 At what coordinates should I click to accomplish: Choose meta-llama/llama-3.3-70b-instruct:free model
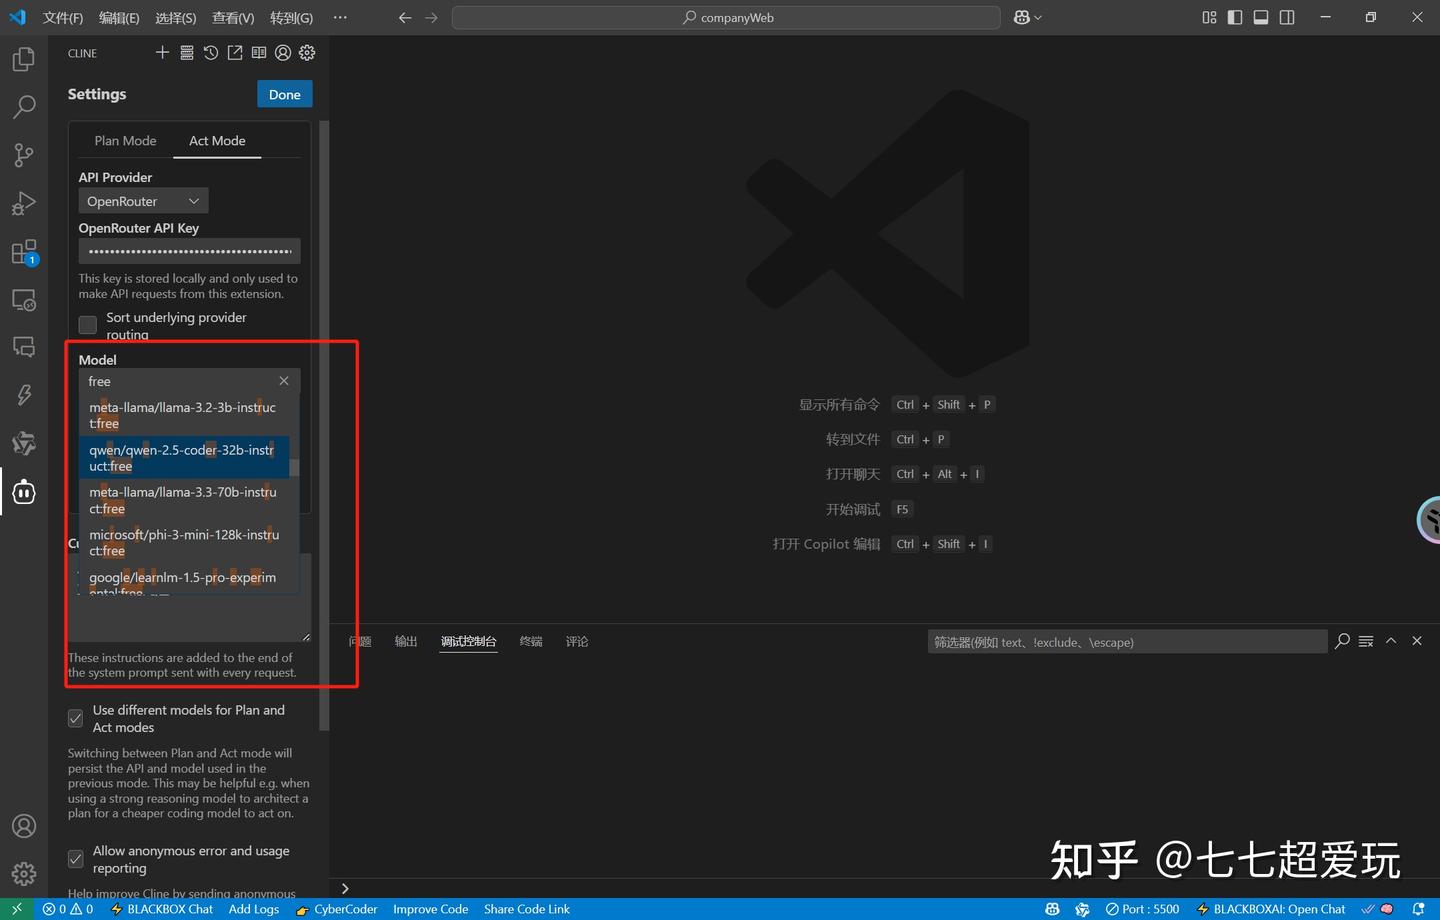183,500
